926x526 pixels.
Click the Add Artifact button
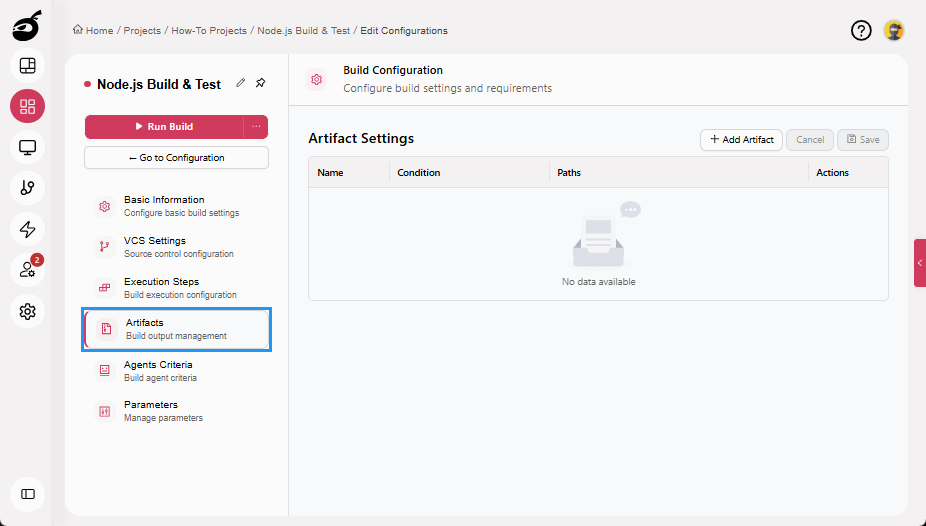[x=741, y=140]
